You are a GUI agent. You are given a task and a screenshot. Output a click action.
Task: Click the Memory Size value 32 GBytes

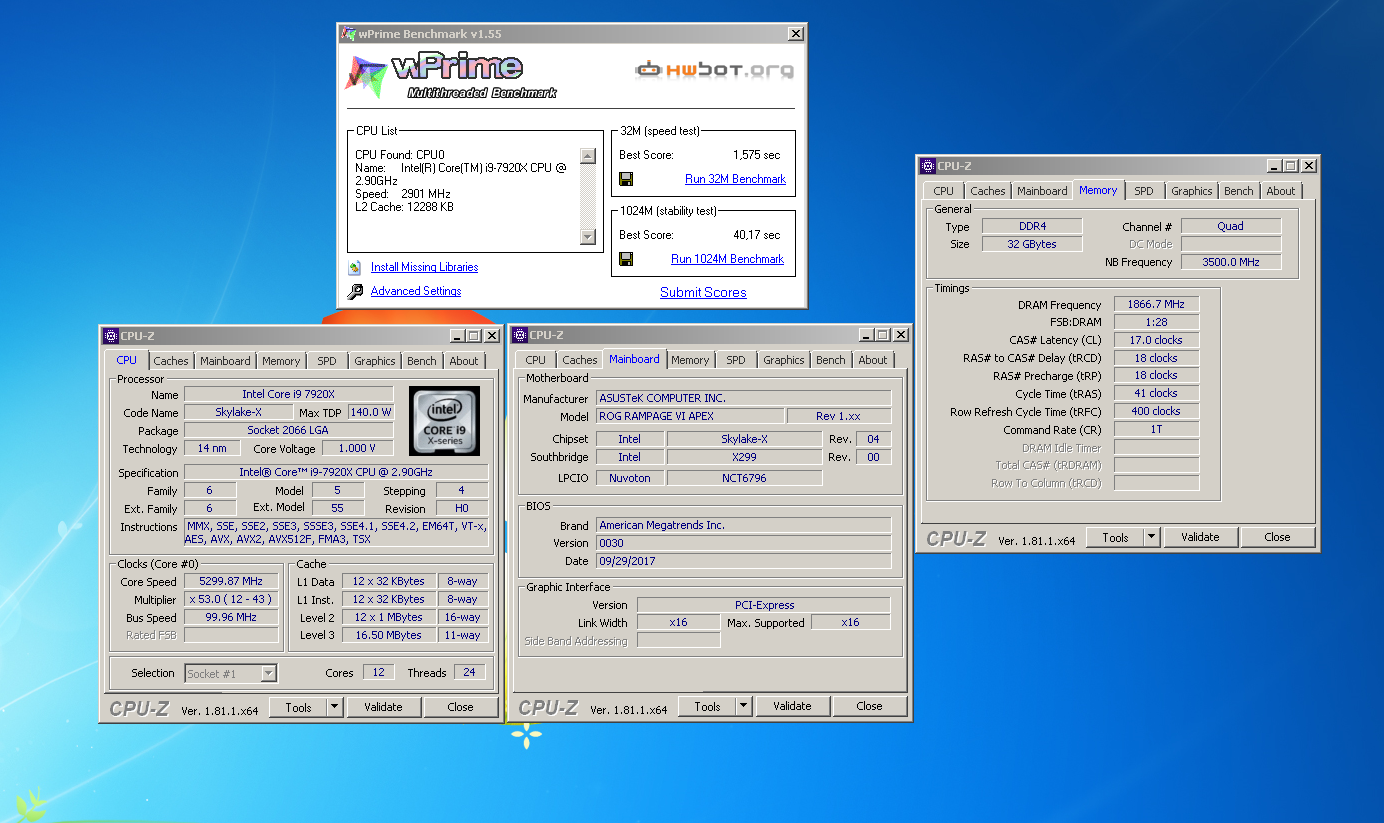tap(1031, 244)
